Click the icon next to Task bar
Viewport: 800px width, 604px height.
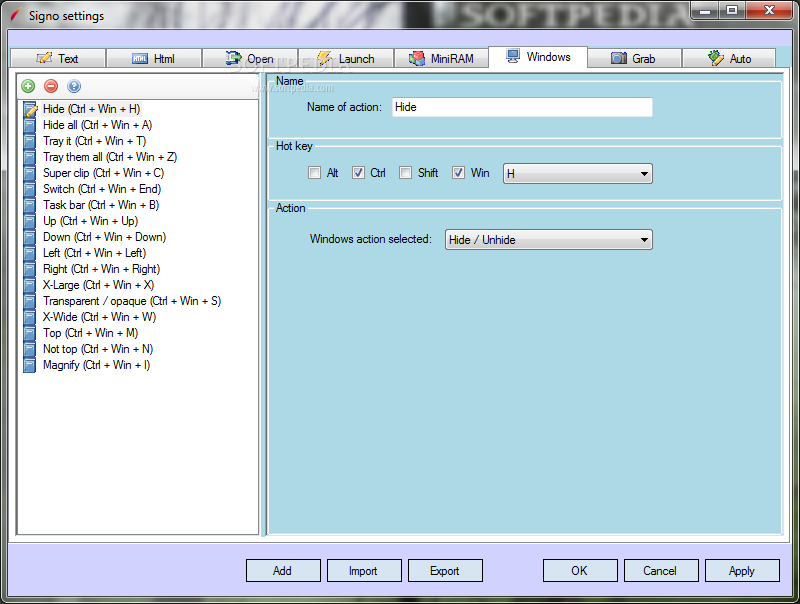(30, 205)
